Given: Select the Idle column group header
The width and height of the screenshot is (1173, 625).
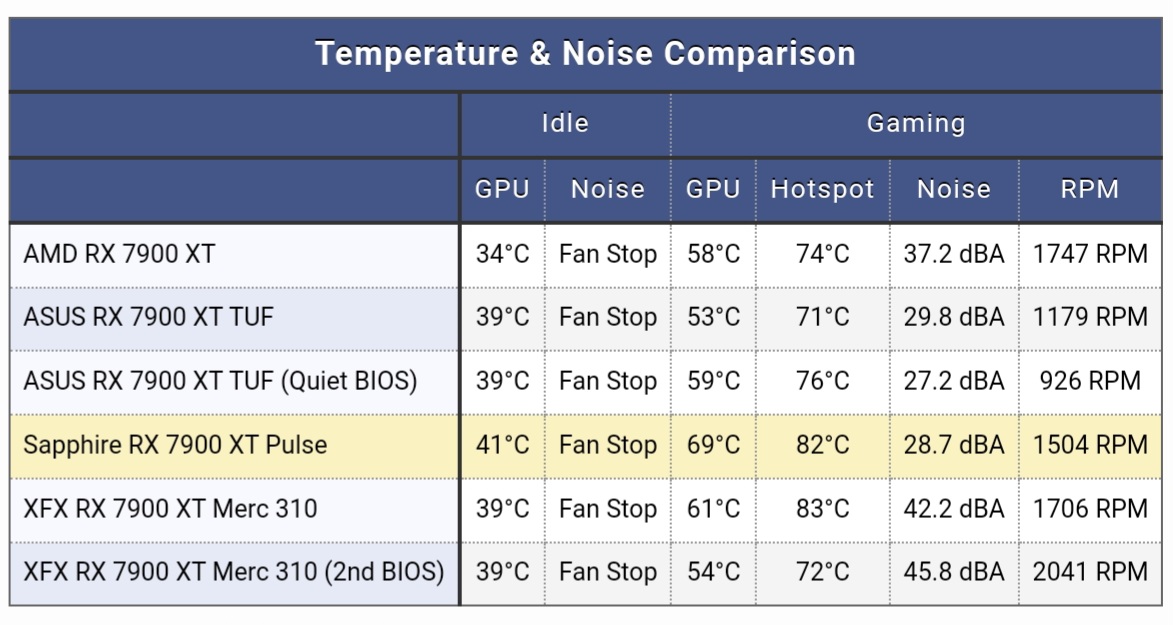Looking at the screenshot, I should pos(565,124).
